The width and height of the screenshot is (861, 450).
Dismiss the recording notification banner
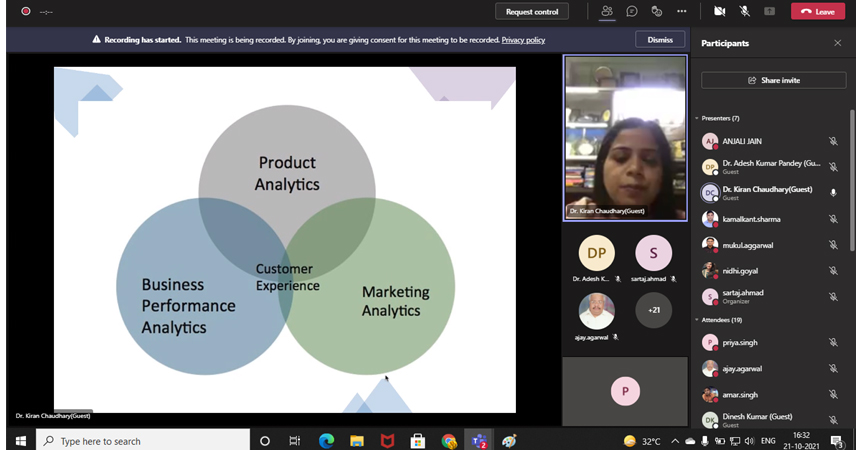pos(660,40)
